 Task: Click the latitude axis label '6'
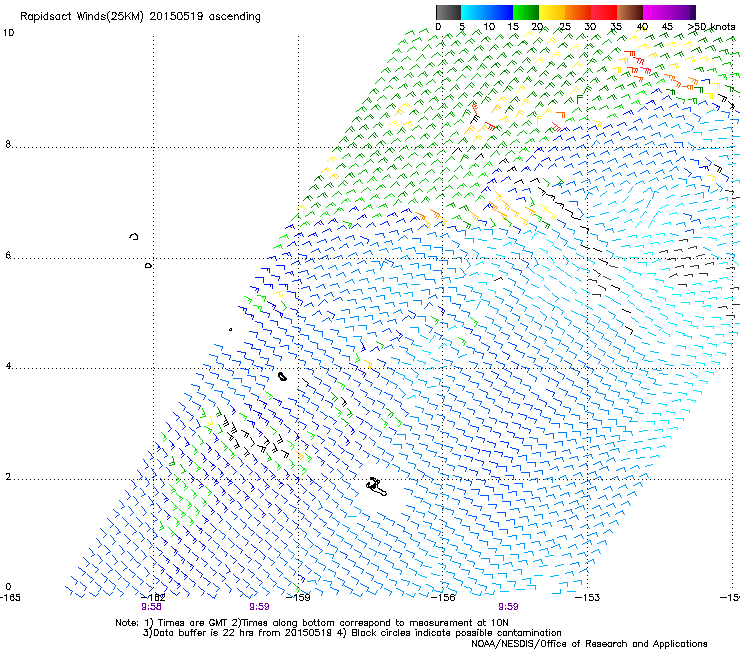coord(8,255)
